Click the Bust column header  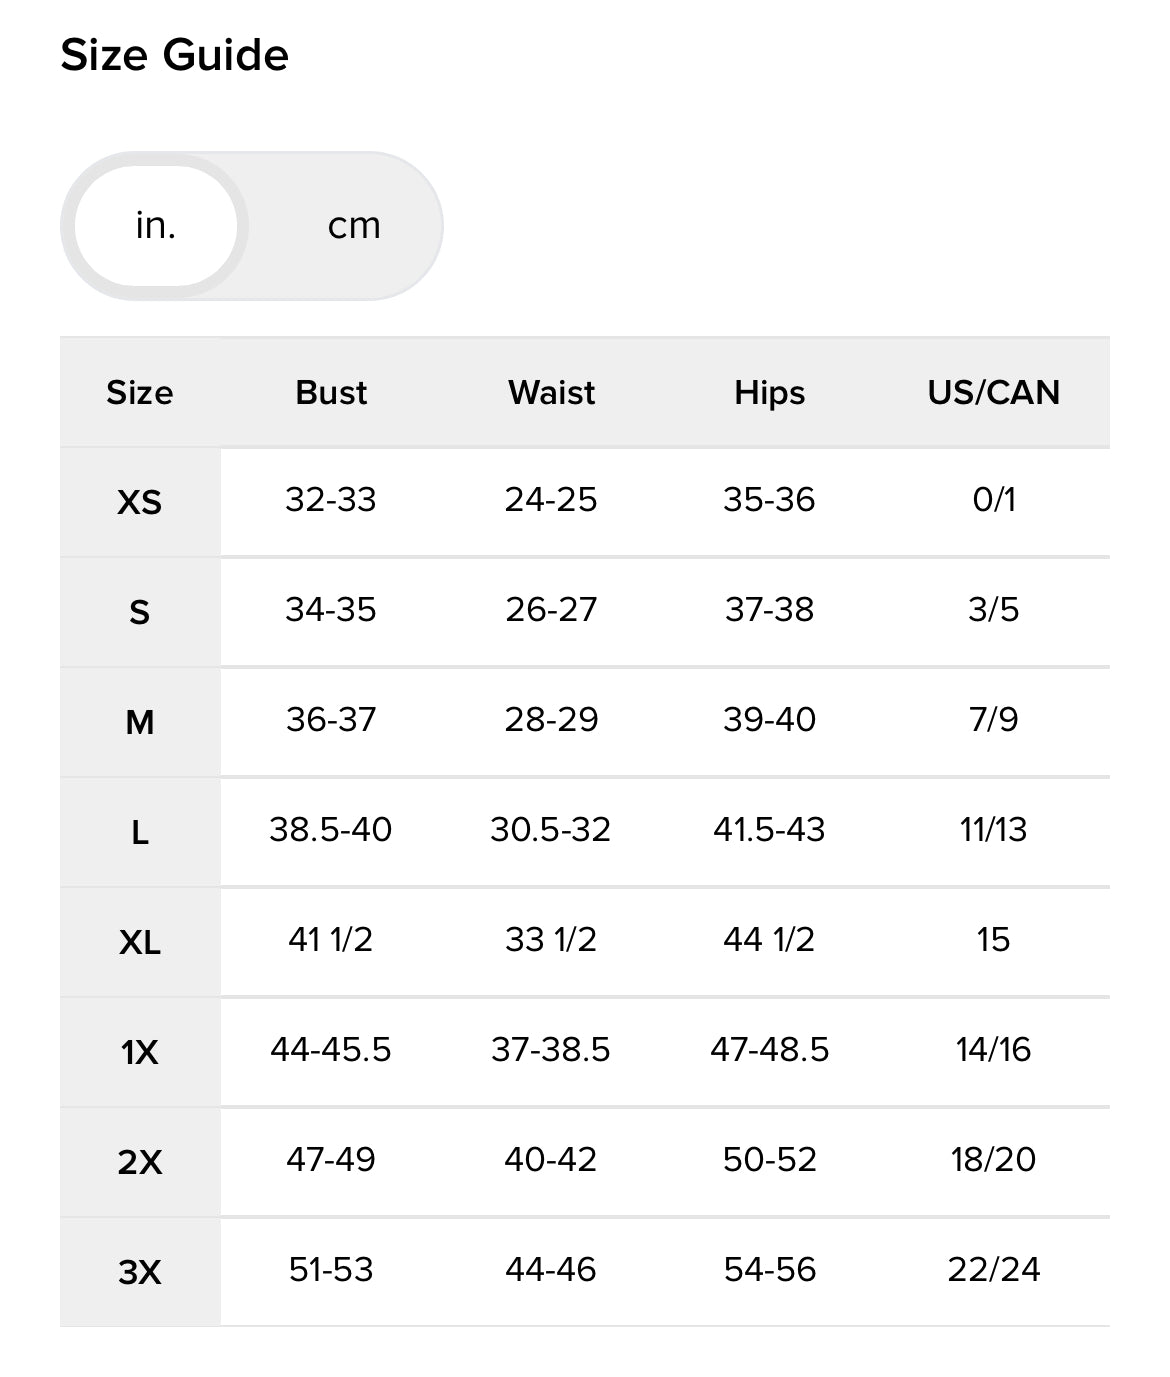[331, 392]
